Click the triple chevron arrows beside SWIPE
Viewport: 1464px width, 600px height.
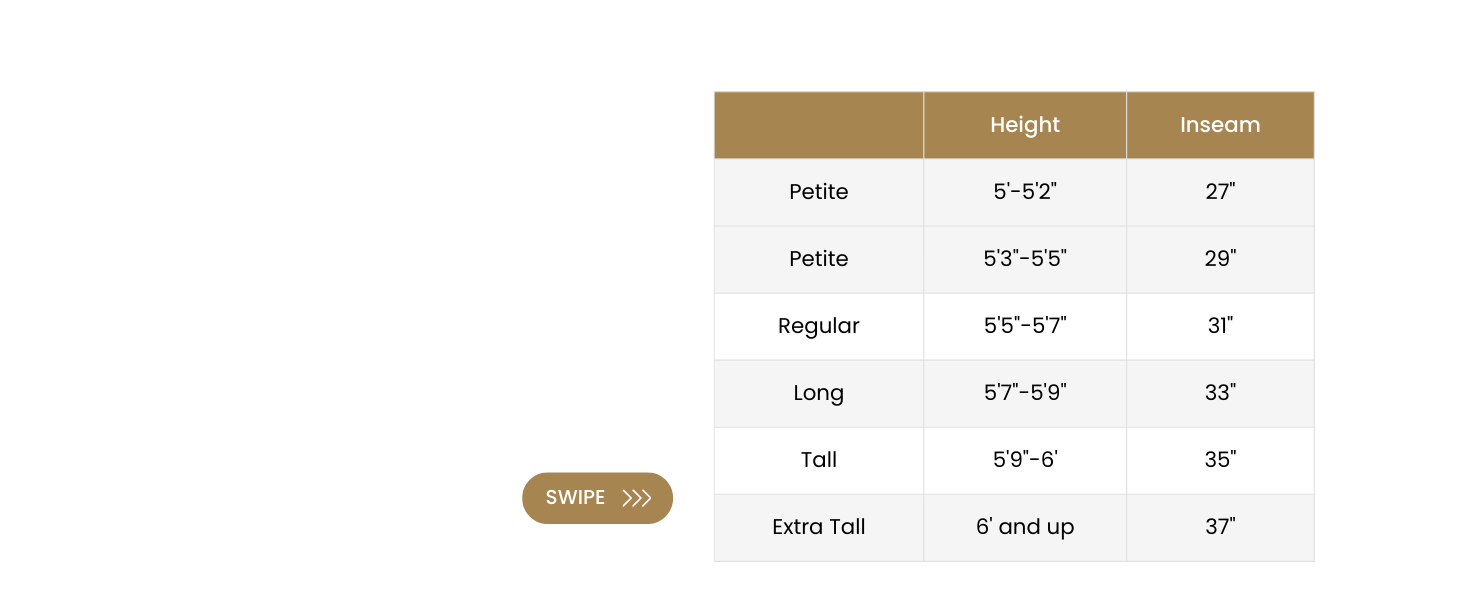637,498
